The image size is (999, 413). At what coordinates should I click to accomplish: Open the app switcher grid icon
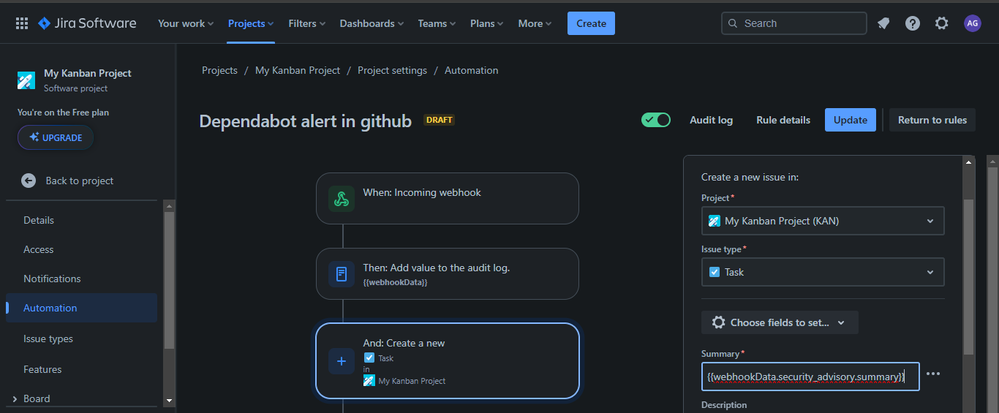[x=22, y=24]
